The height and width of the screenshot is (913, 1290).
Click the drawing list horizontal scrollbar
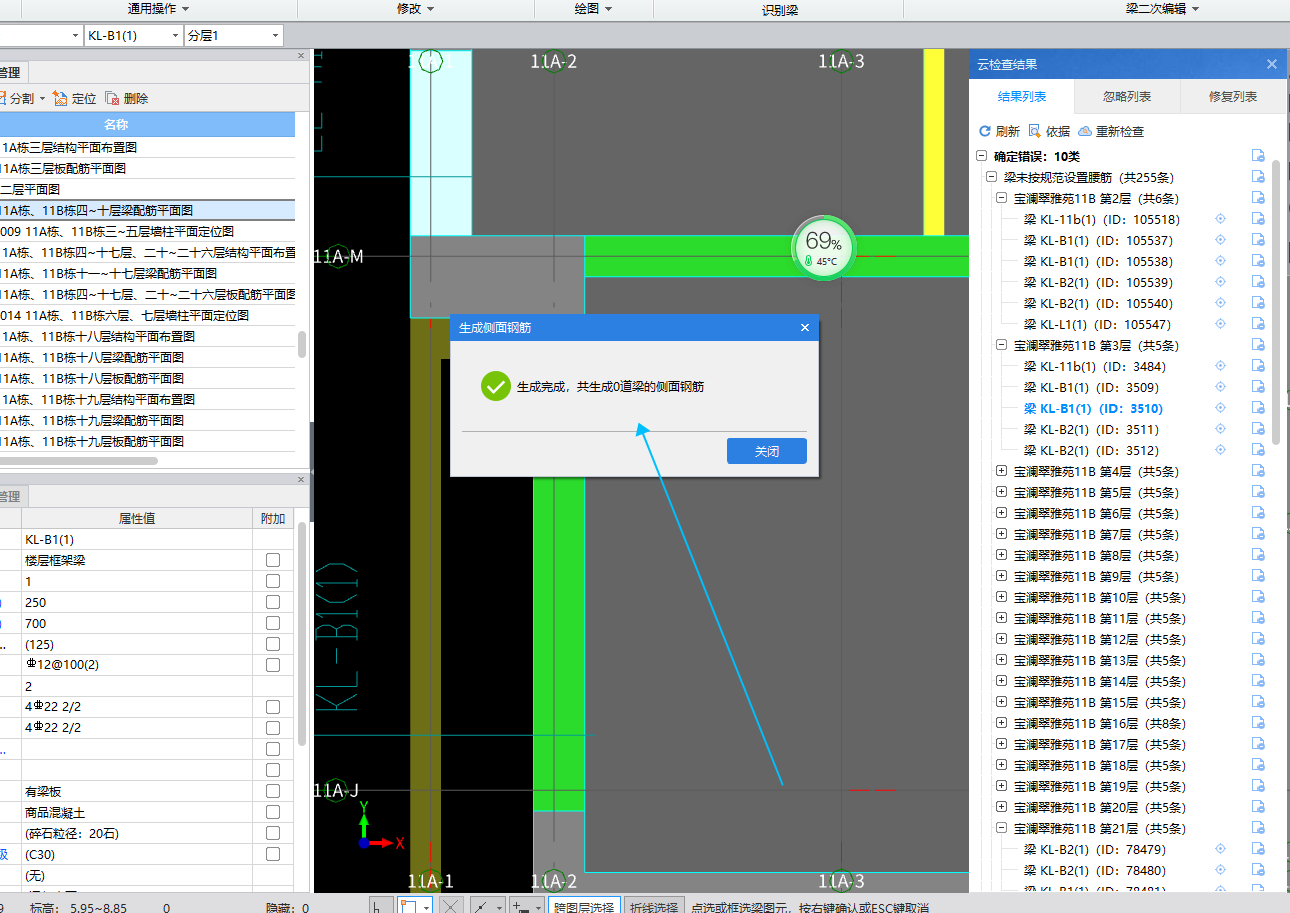pyautogui.click(x=78, y=461)
